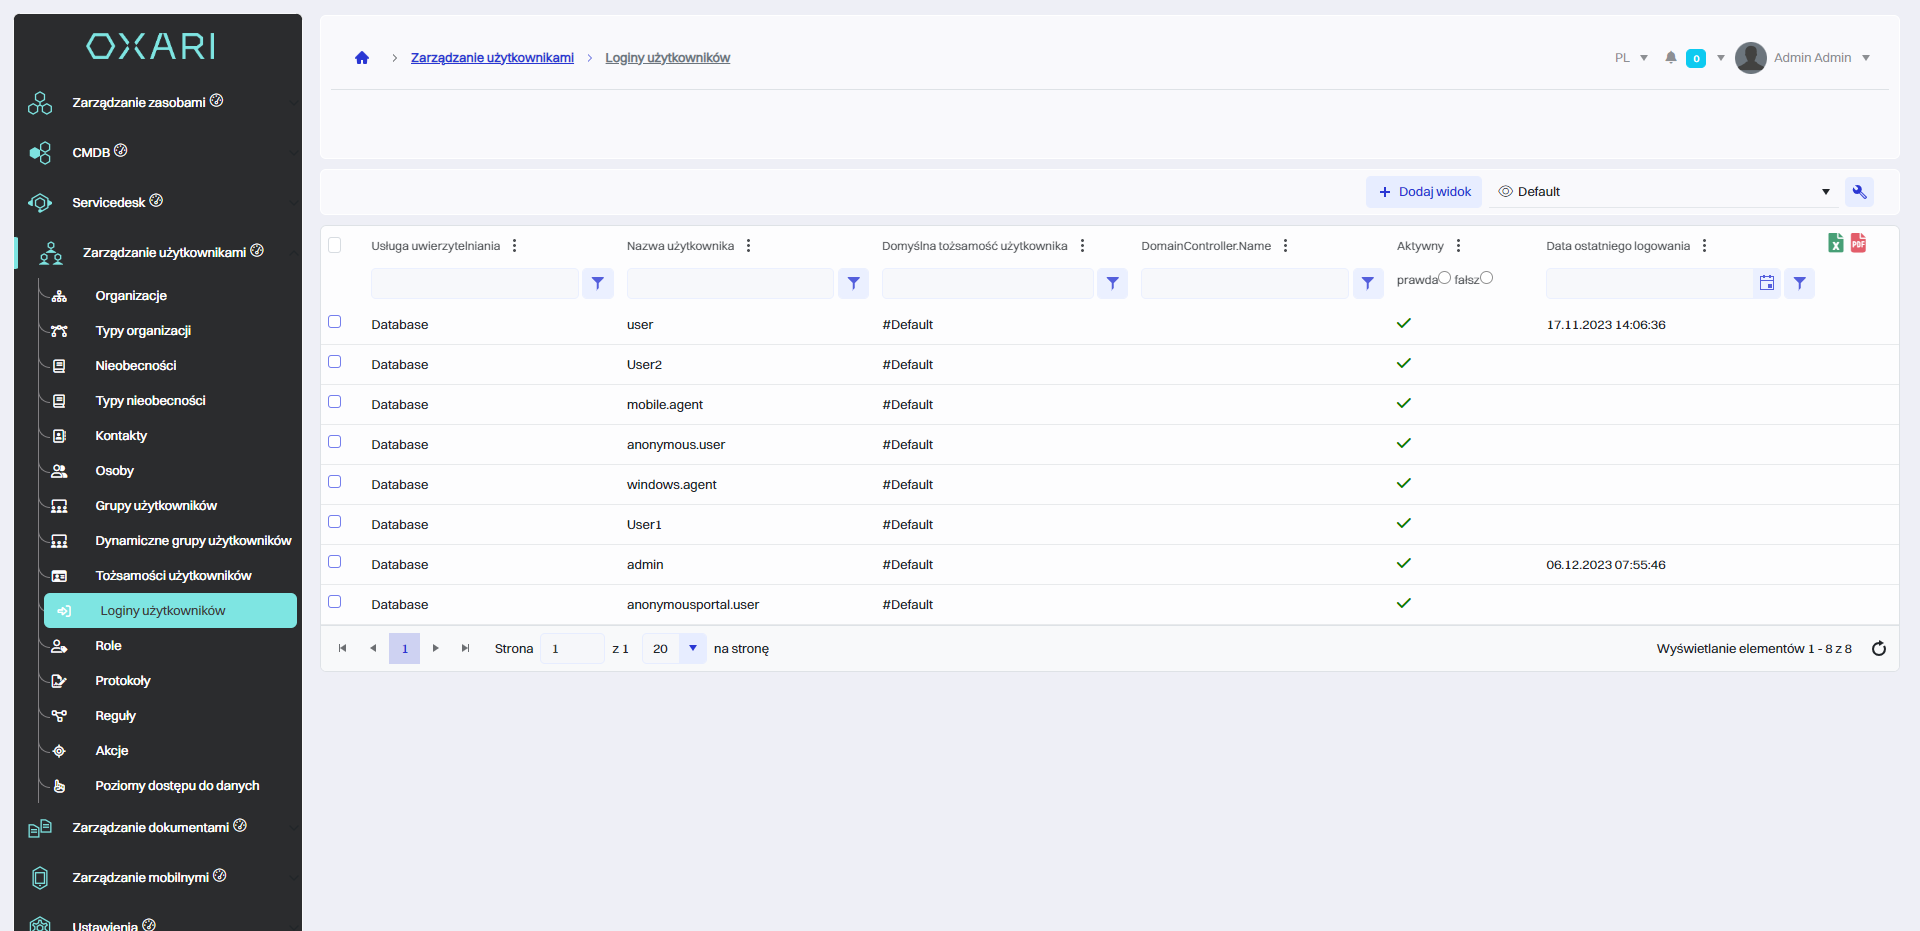Follow the Zarządzanie użytkownikami breadcrumb link
The height and width of the screenshot is (931, 1920).
[492, 58]
